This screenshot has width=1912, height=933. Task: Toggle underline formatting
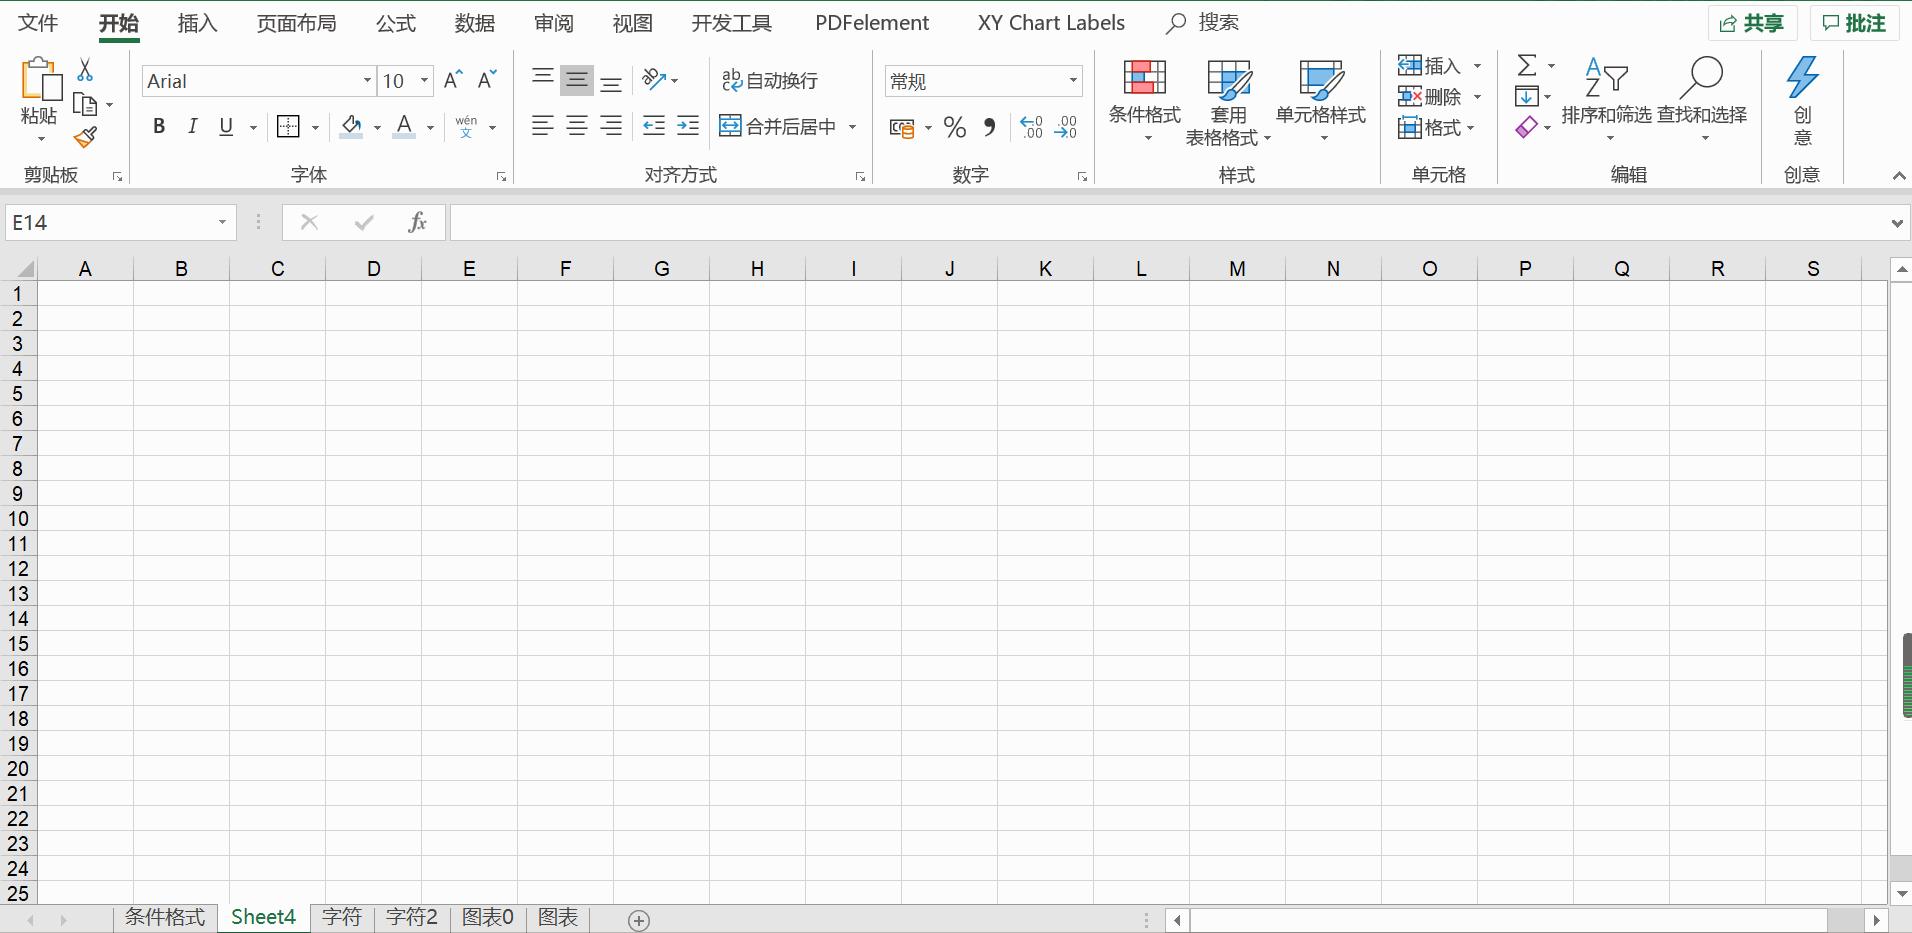[x=225, y=126]
